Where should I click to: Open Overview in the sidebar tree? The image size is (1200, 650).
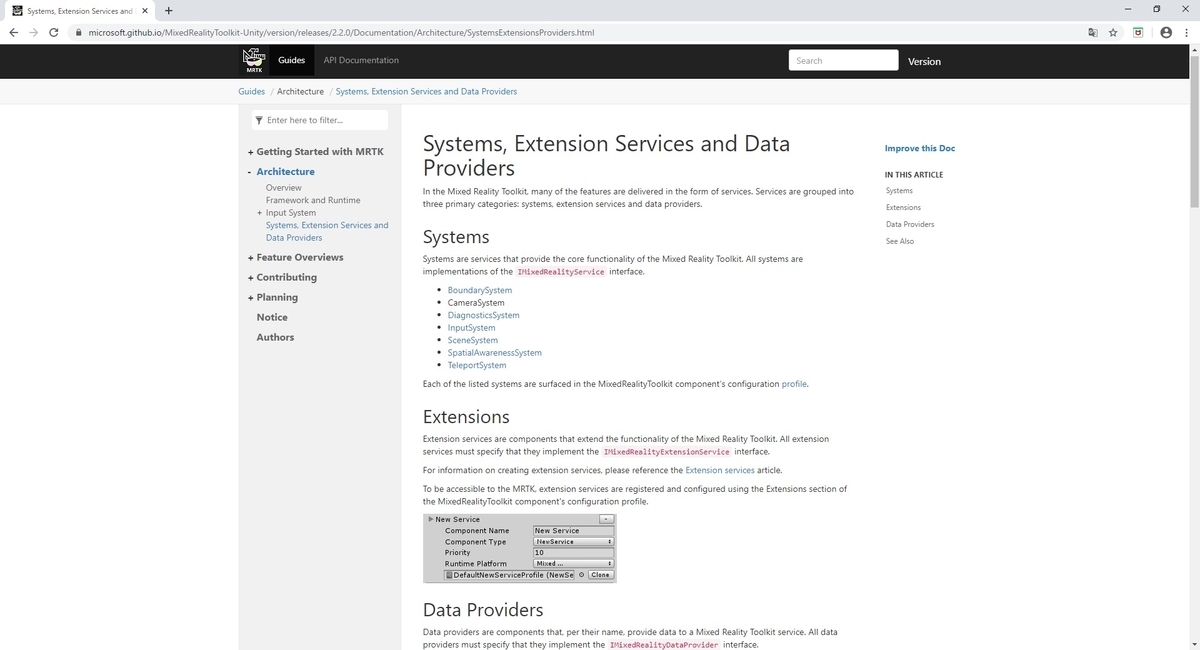283,188
